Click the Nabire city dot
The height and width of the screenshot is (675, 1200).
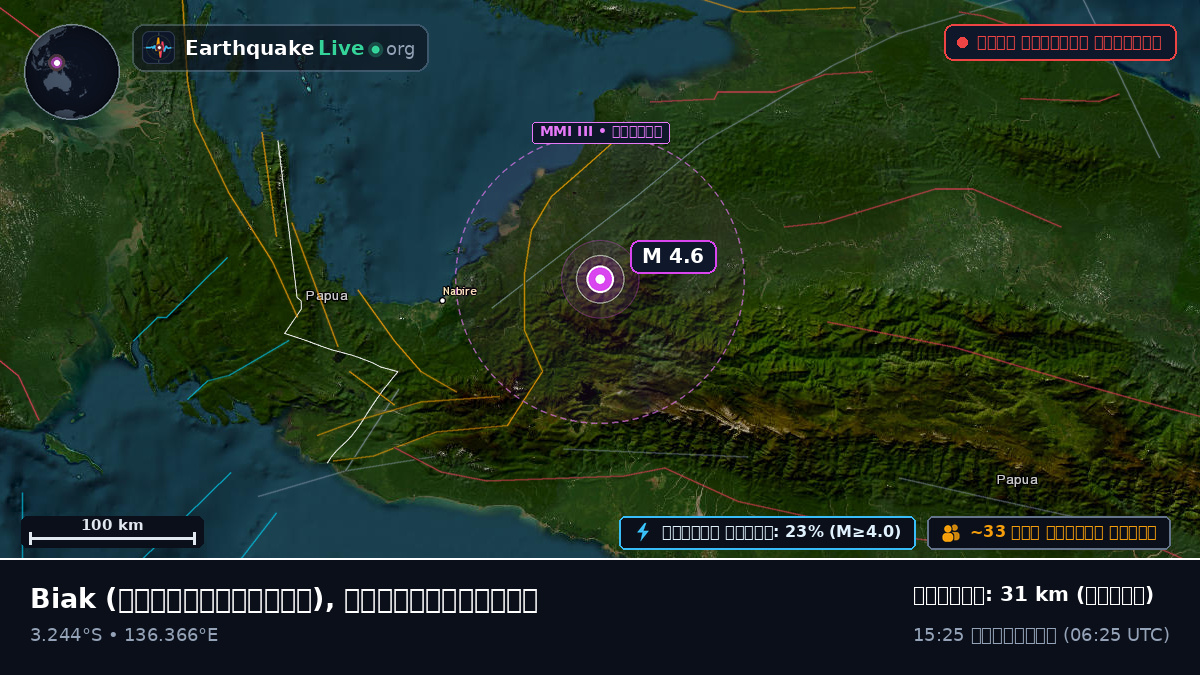pyautogui.click(x=442, y=300)
